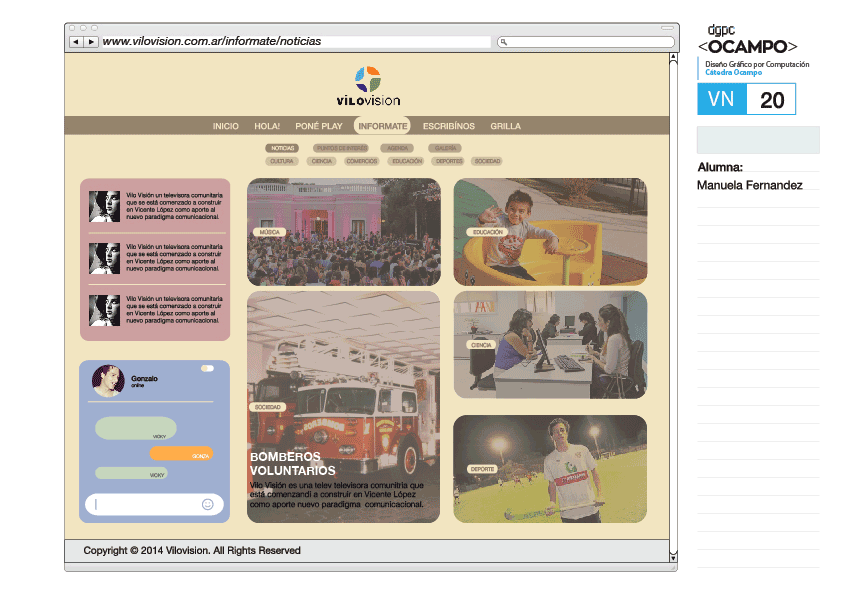
Task: Click the magnifier icon in the browser search
Action: 504,42
